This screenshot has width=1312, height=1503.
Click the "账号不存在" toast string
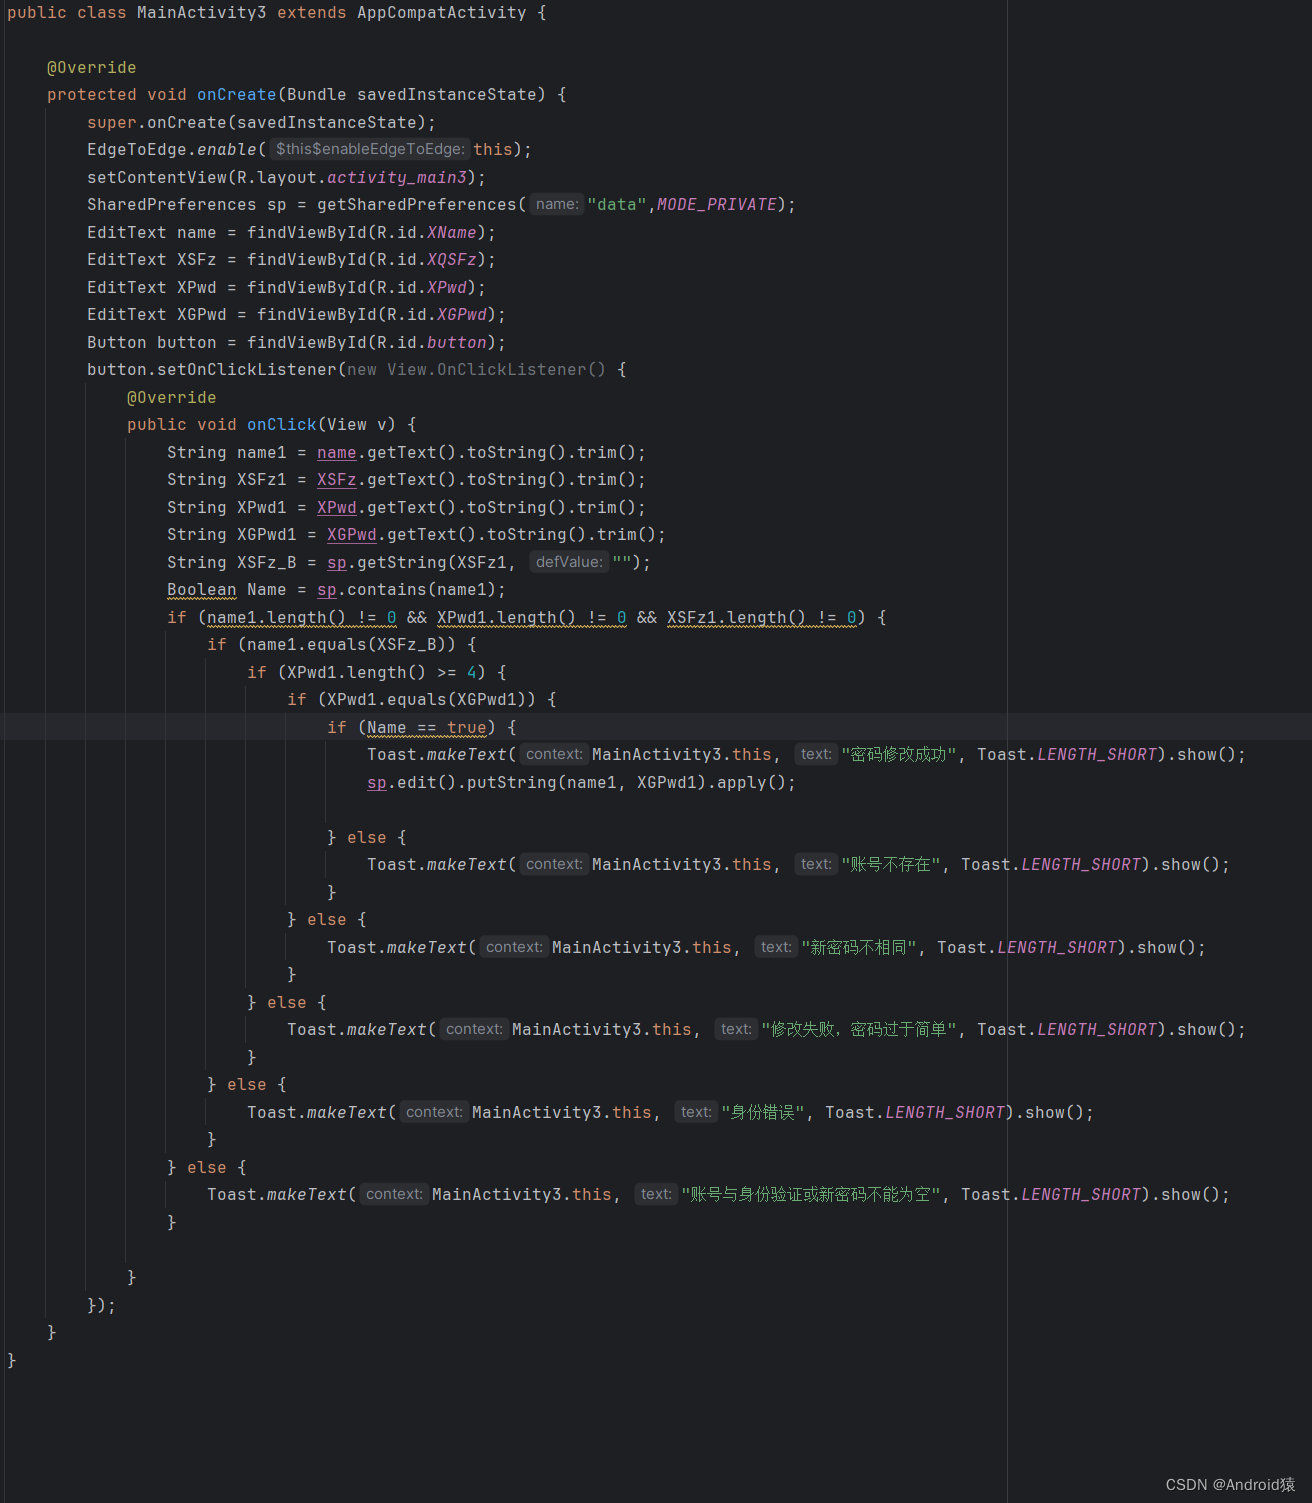[x=890, y=865]
